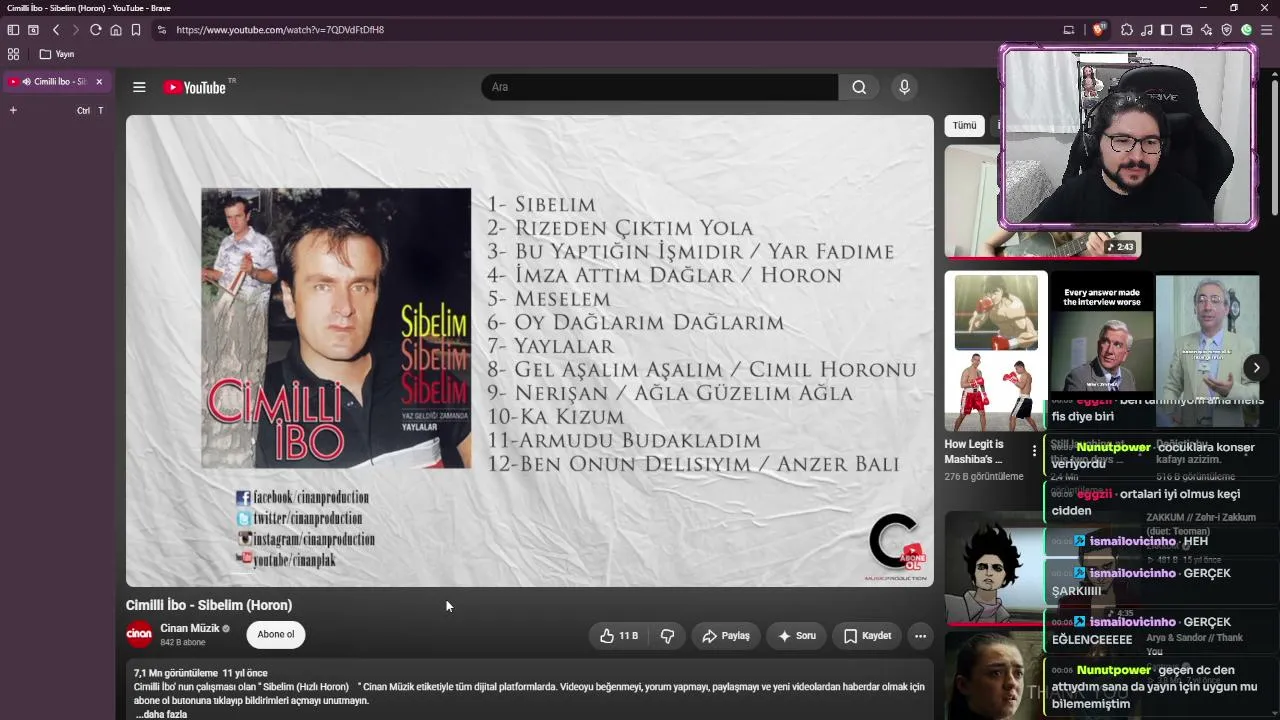This screenshot has width=1280, height=720.
Task: Open the Leo AI sparkle icon
Action: [x=1207, y=30]
